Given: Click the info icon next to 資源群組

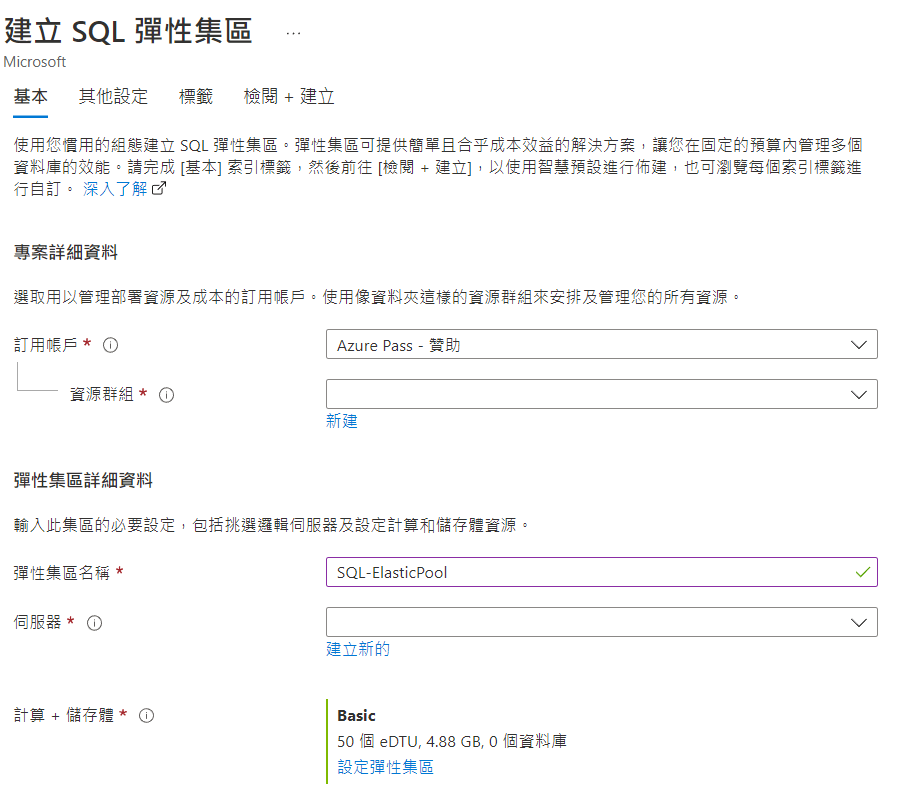Looking at the screenshot, I should [x=167, y=395].
